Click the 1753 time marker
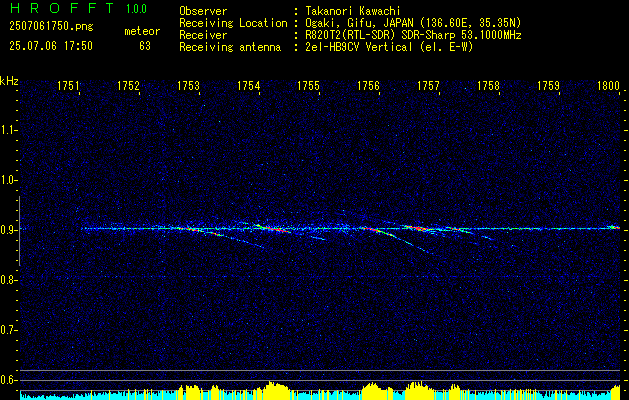The height and width of the screenshot is (400, 629). (x=189, y=86)
